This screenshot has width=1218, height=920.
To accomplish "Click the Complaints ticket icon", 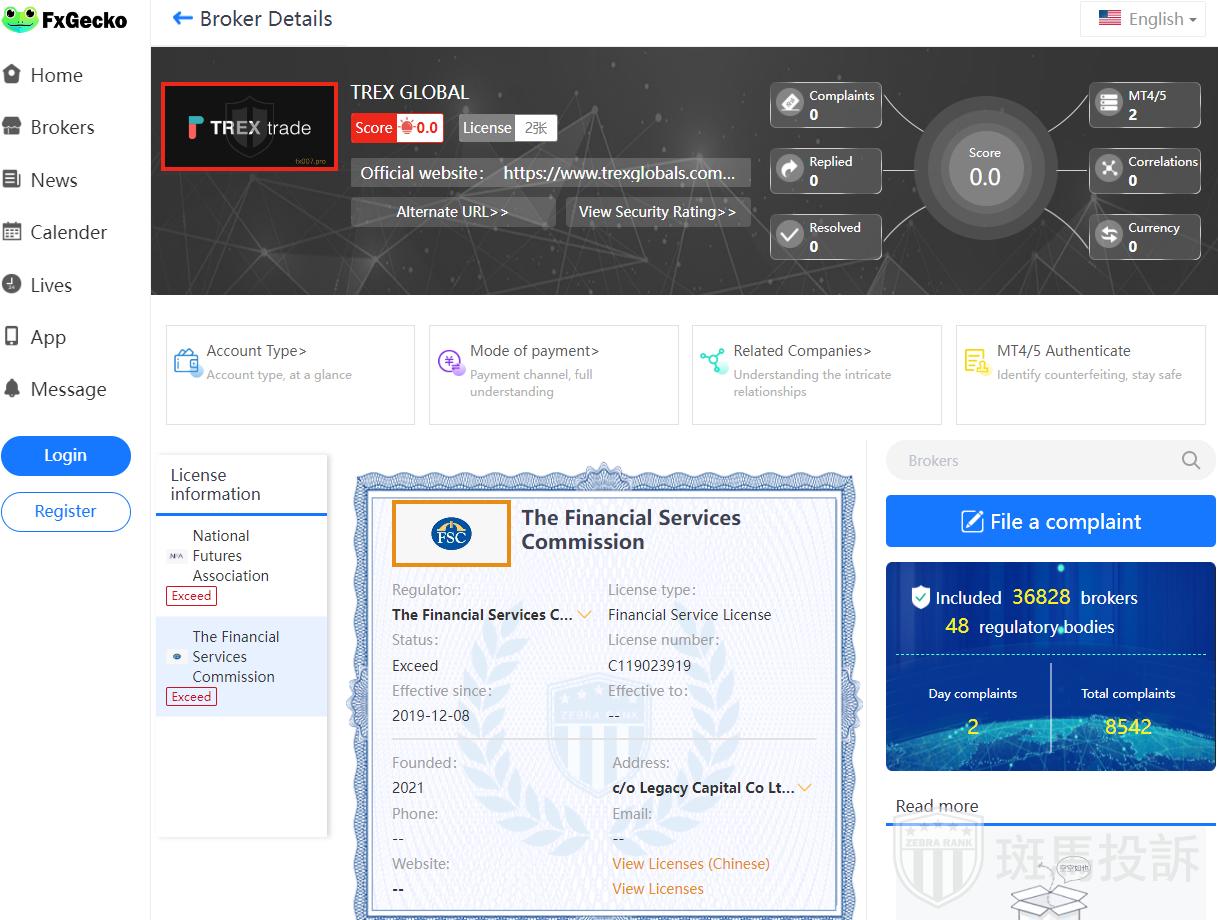I will [790, 104].
